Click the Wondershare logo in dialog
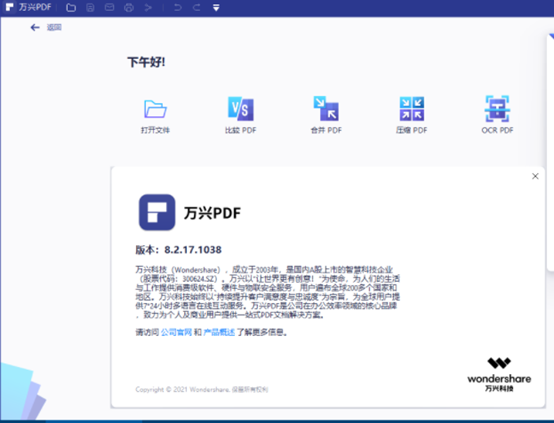The height and width of the screenshot is (423, 554). (x=499, y=375)
